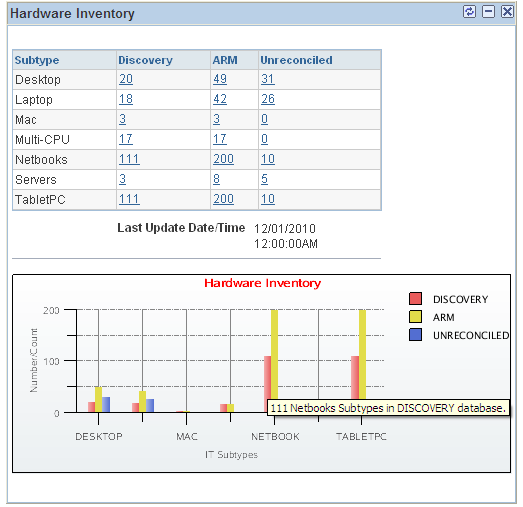Open Multi-CPU Discovery count 17
This screenshot has height=507, width=523.
pyautogui.click(x=126, y=139)
